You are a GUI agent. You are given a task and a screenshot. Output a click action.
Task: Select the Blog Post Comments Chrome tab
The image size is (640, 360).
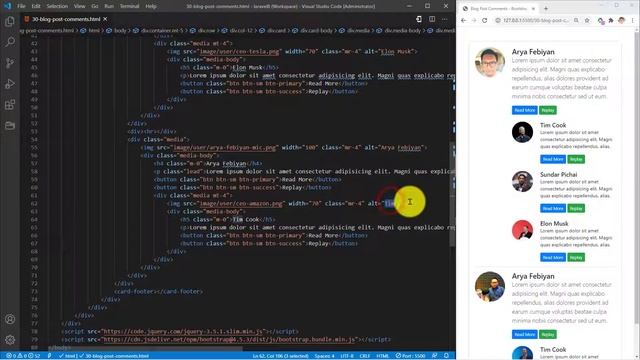(x=498, y=8)
